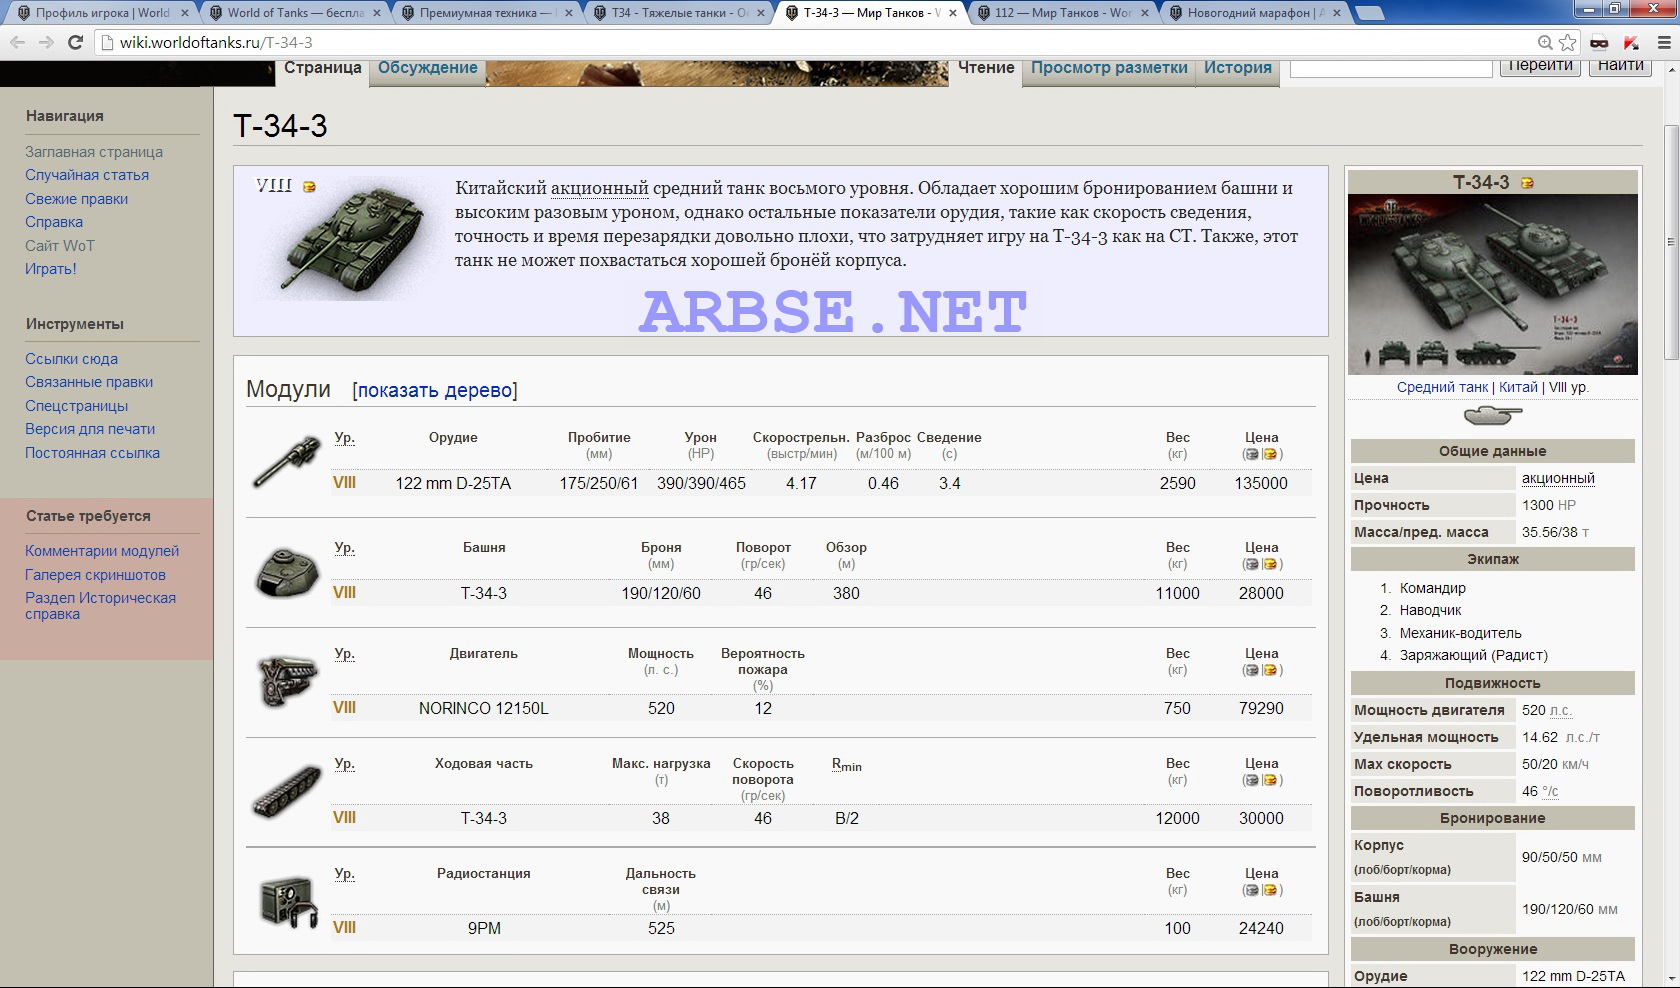Viewport: 1680px width, 988px height.
Task: Reload the page with the refresh icon
Action: [75, 42]
